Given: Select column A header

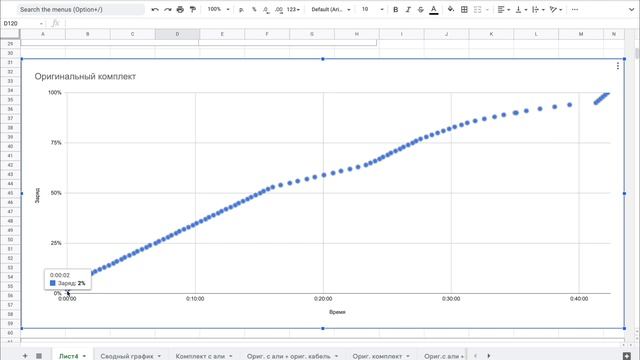Looking at the screenshot, I should (x=42, y=34).
